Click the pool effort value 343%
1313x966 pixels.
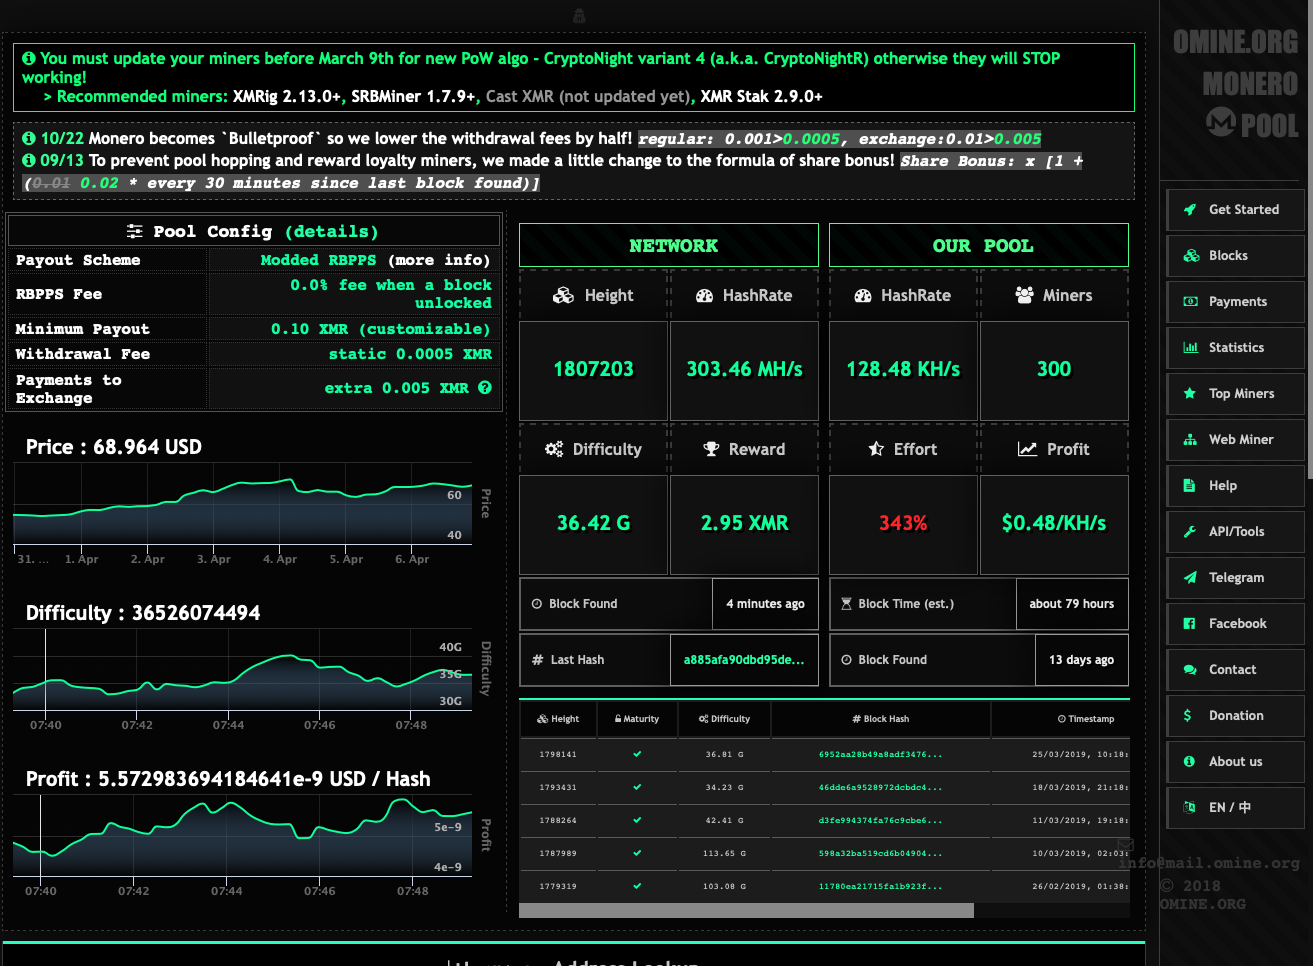(x=903, y=523)
